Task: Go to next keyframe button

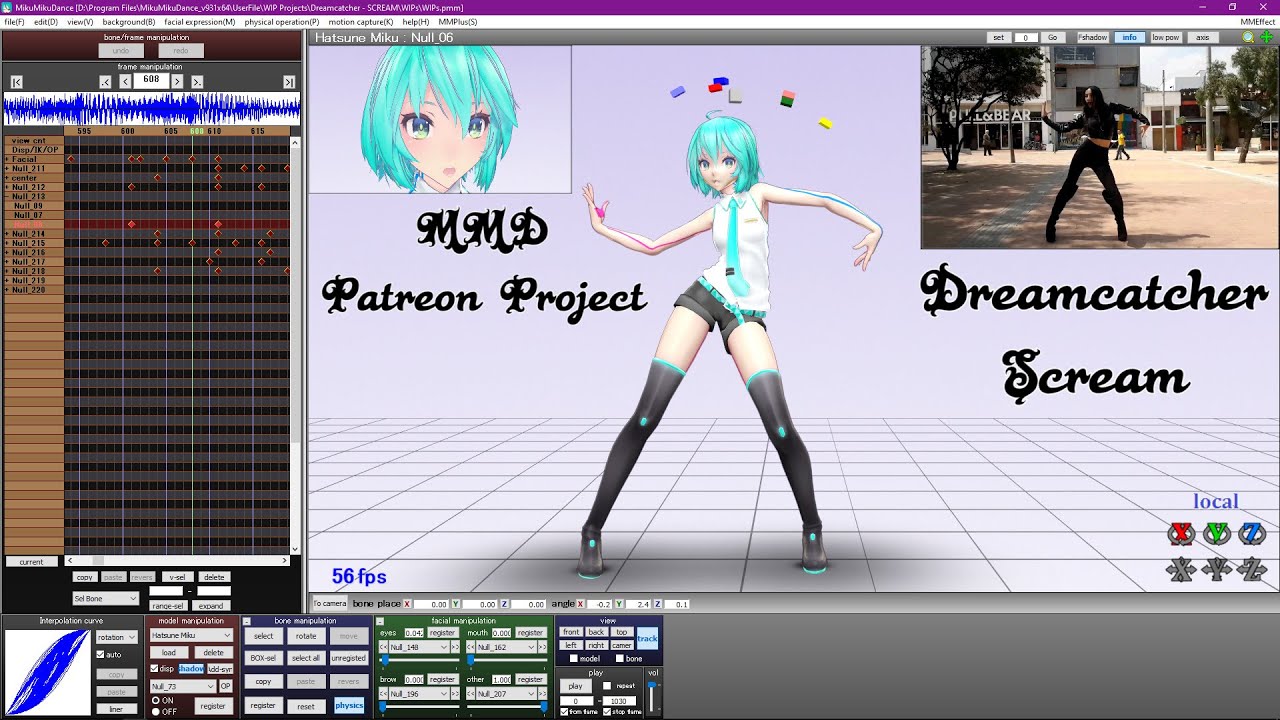Action: tap(197, 82)
